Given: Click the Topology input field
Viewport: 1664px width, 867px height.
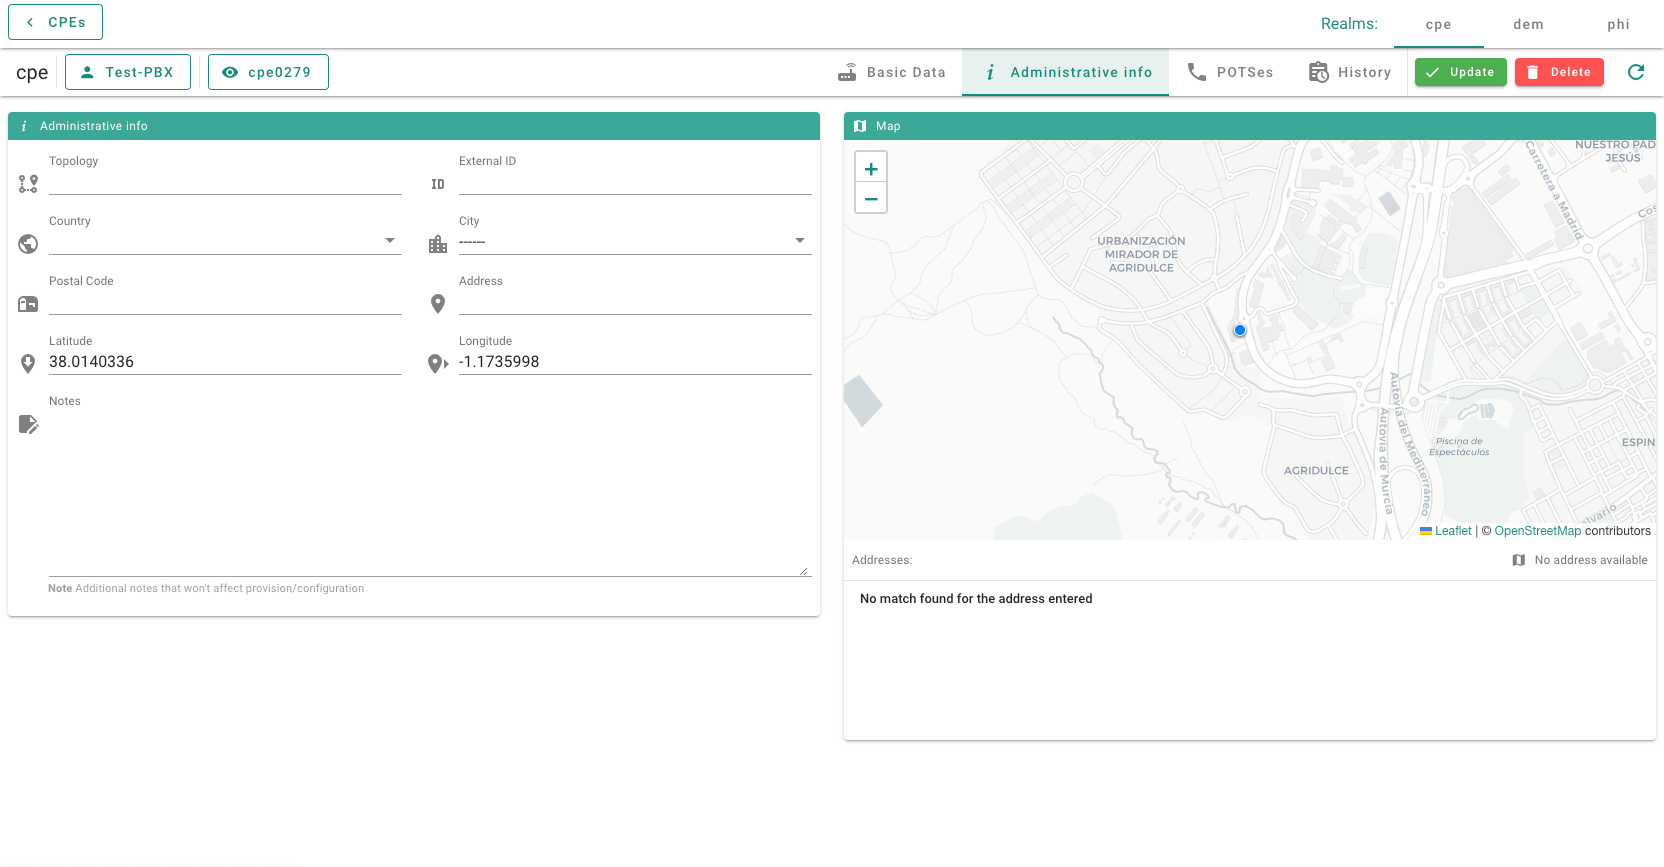Looking at the screenshot, I should (x=225, y=182).
